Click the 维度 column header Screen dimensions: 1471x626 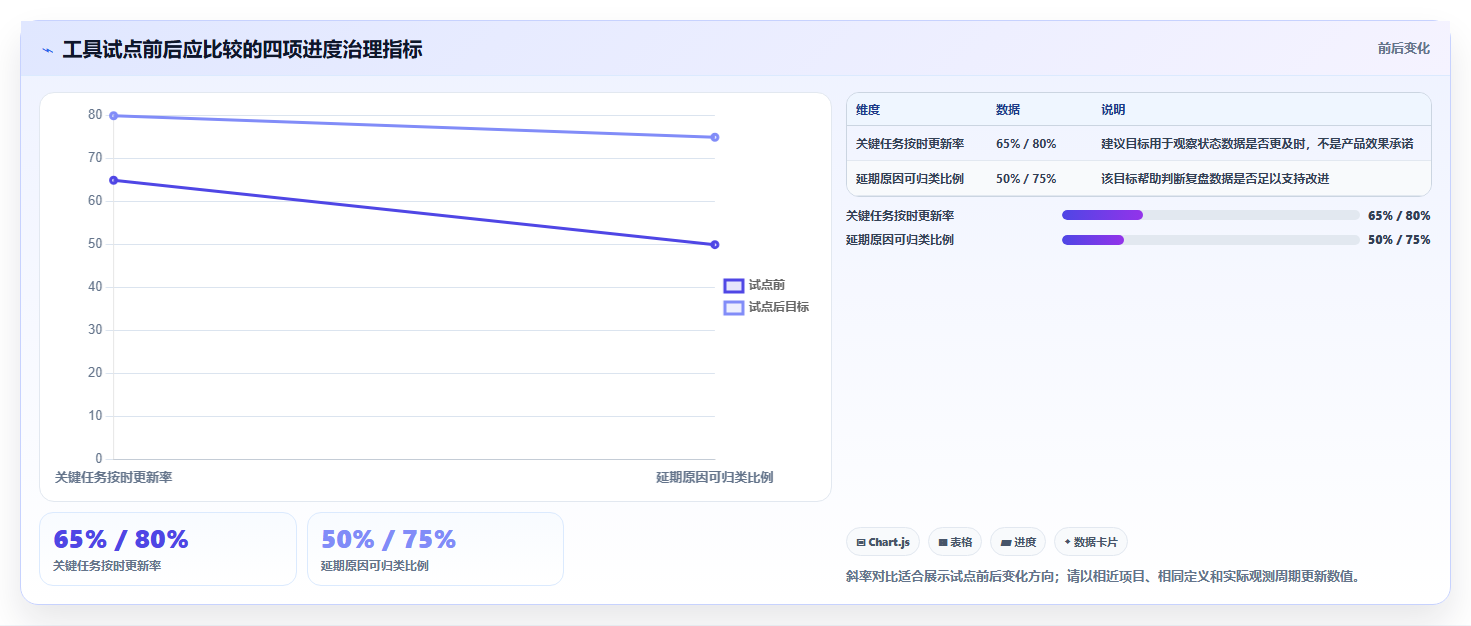click(x=868, y=110)
